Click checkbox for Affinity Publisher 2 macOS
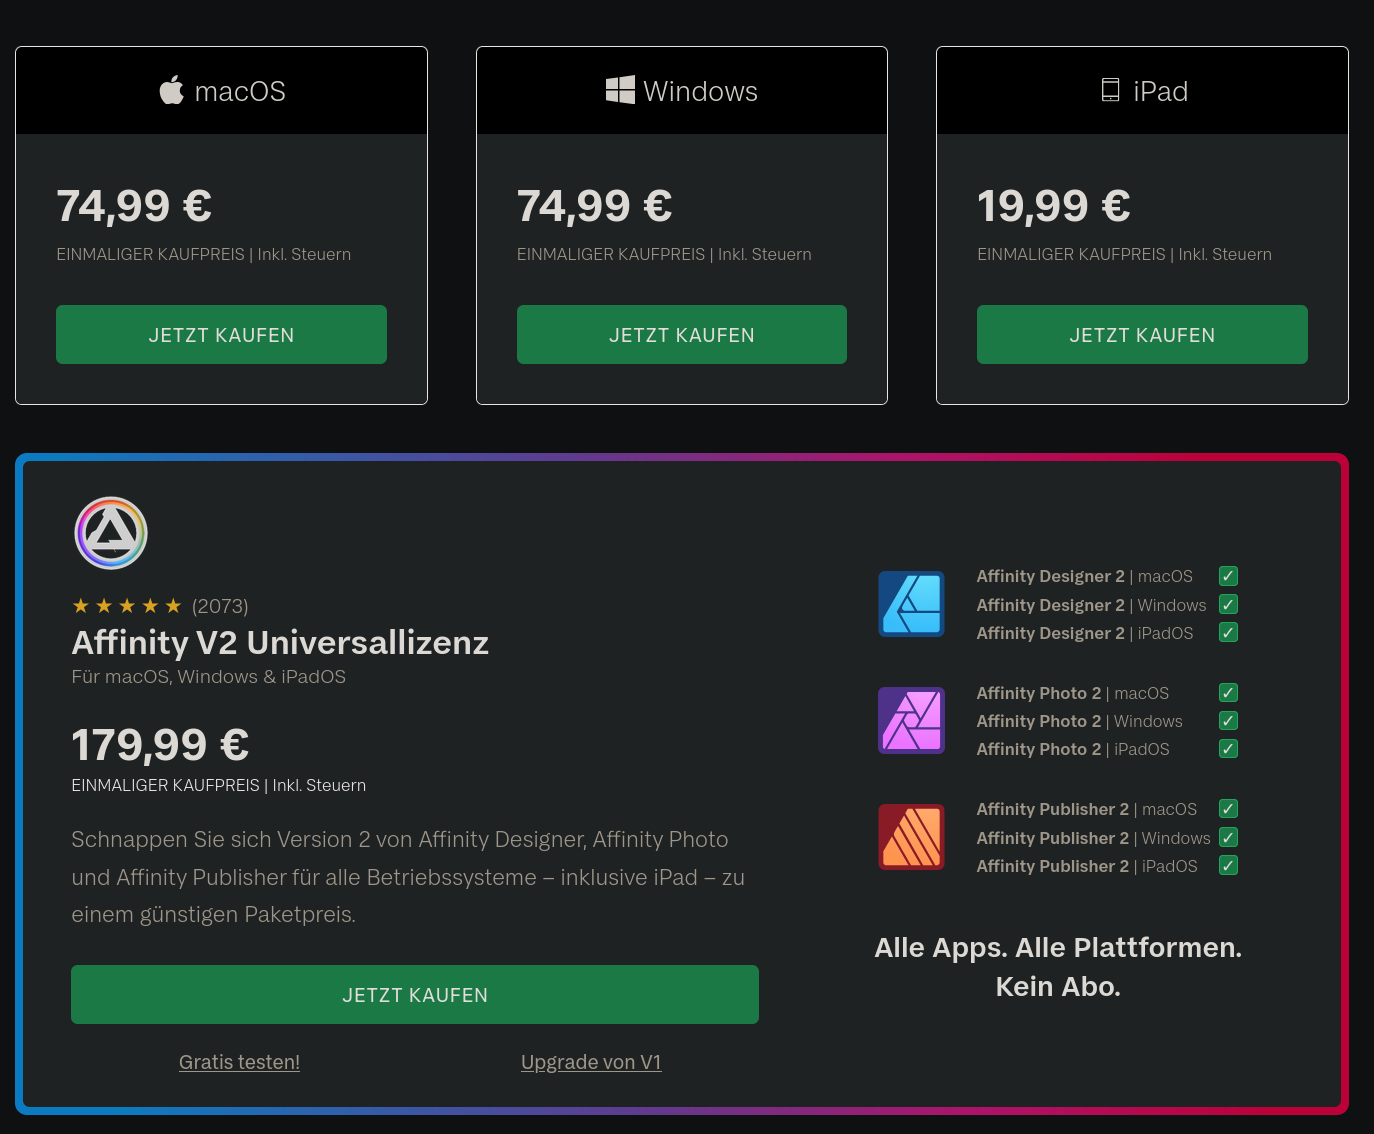This screenshot has width=1374, height=1134. 1229,809
